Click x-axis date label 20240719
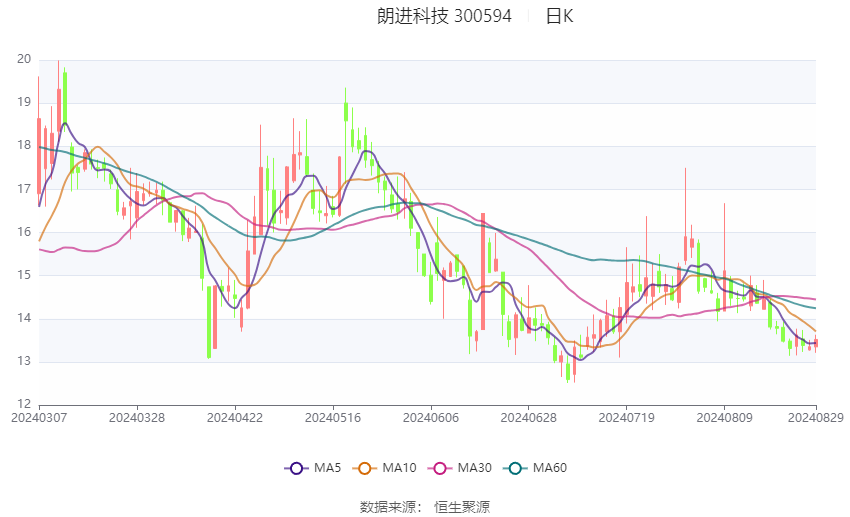This screenshot has height=517, width=850. 626,418
